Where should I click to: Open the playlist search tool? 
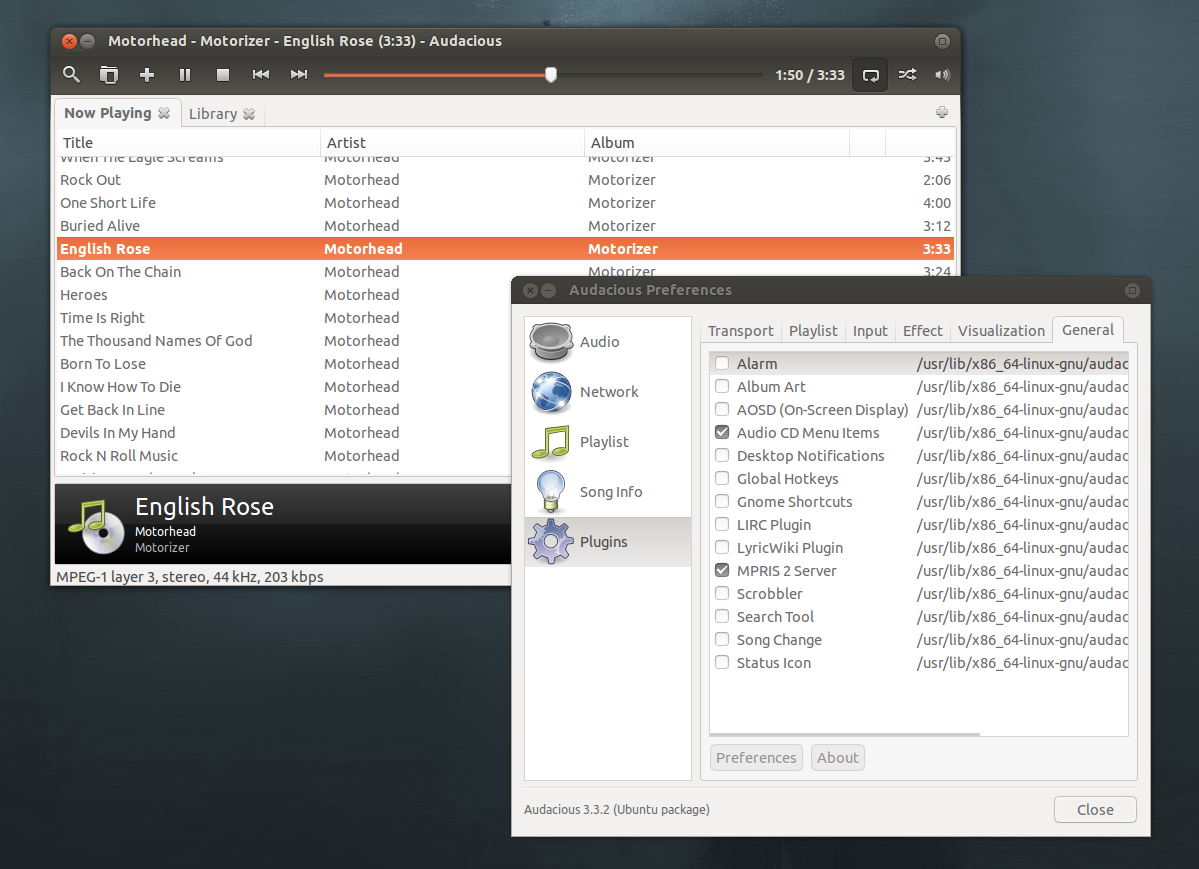point(70,74)
